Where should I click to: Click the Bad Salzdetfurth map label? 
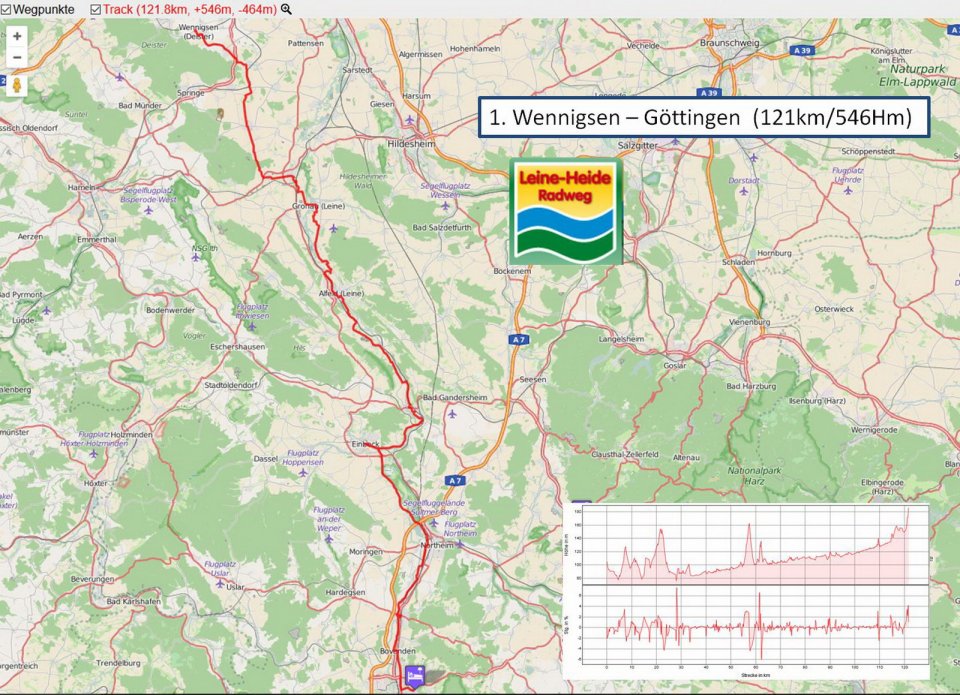click(x=441, y=227)
